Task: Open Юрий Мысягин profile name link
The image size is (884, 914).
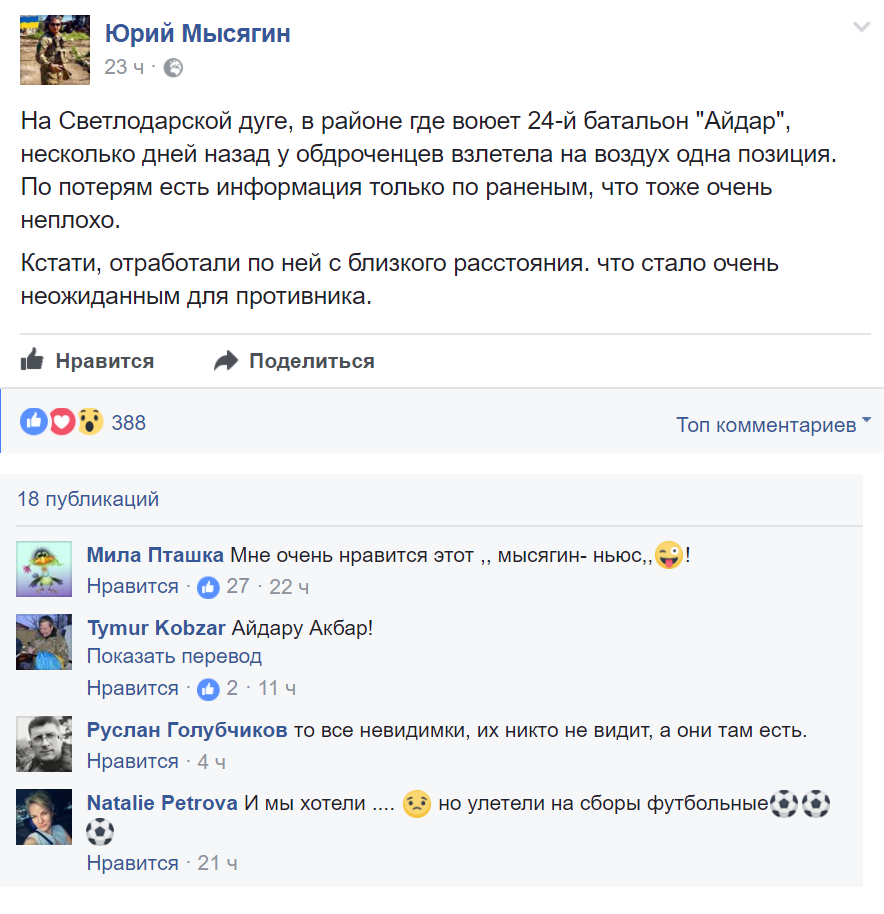Action: [198, 33]
